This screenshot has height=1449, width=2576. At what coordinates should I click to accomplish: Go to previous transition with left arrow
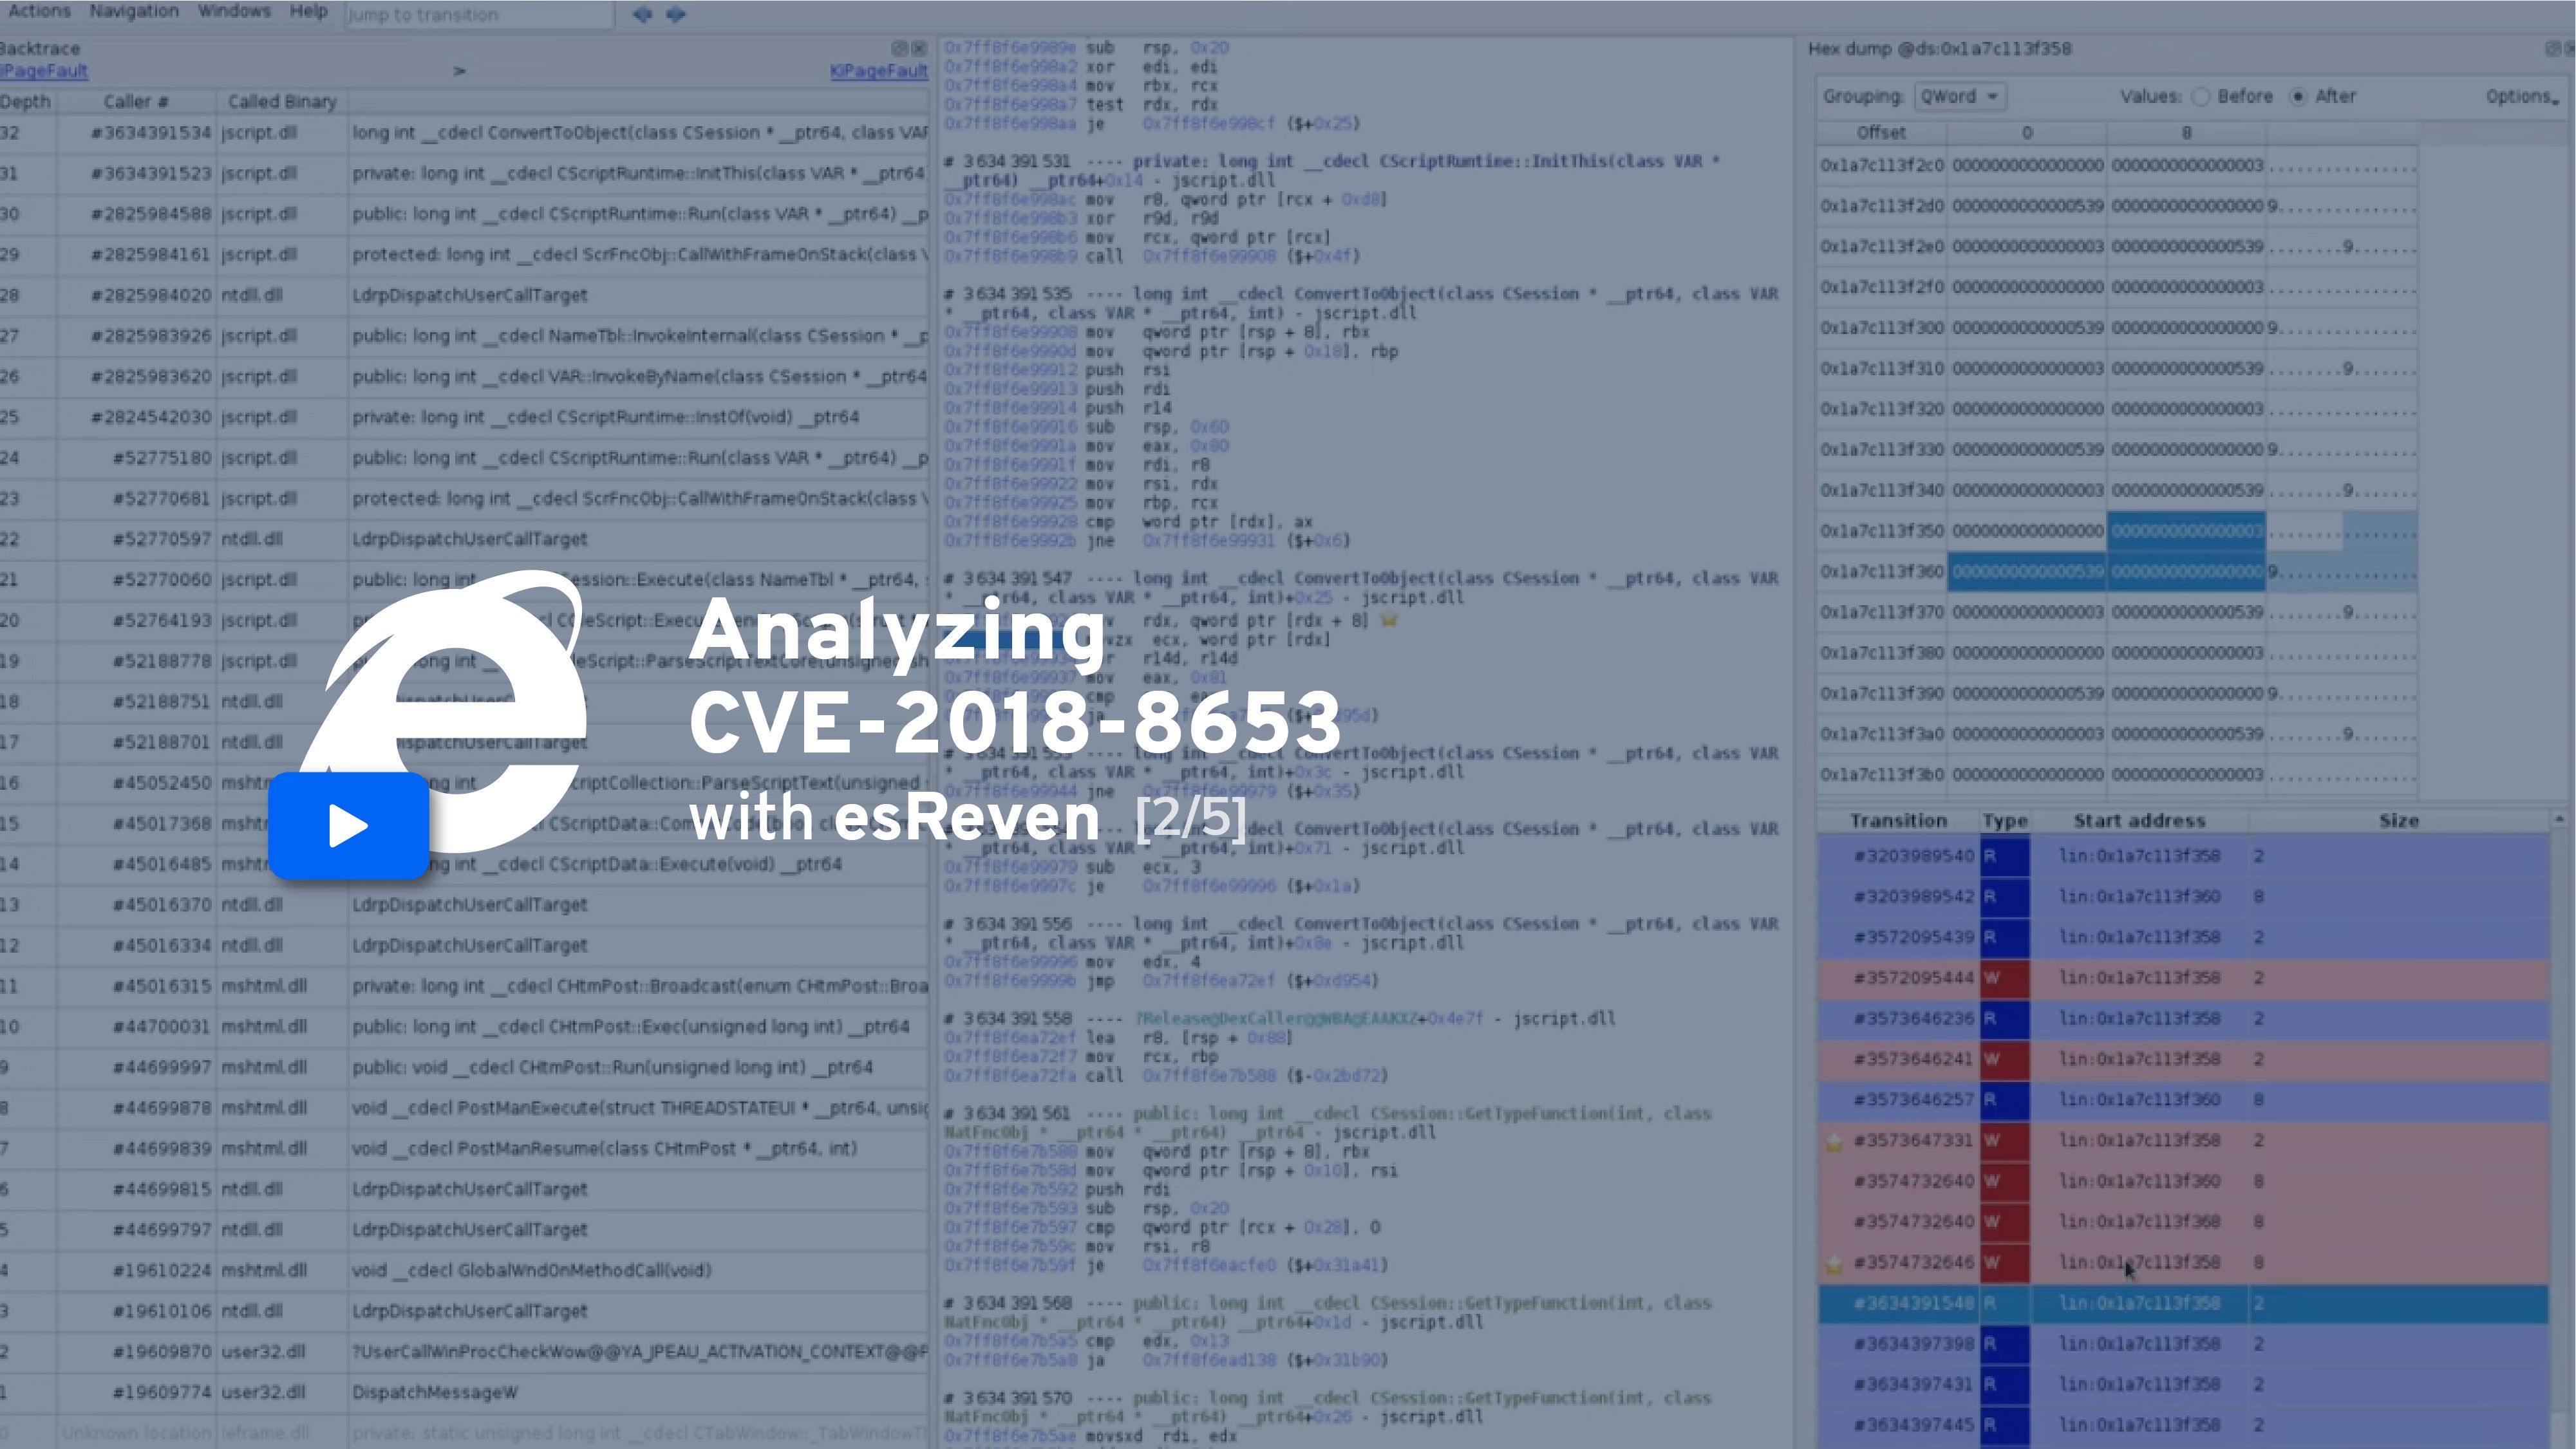click(642, 14)
